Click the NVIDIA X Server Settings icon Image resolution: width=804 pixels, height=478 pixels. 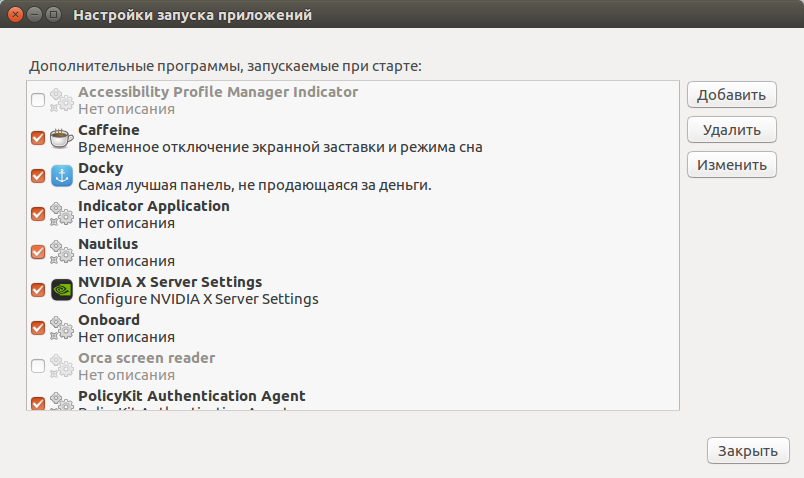click(62, 290)
